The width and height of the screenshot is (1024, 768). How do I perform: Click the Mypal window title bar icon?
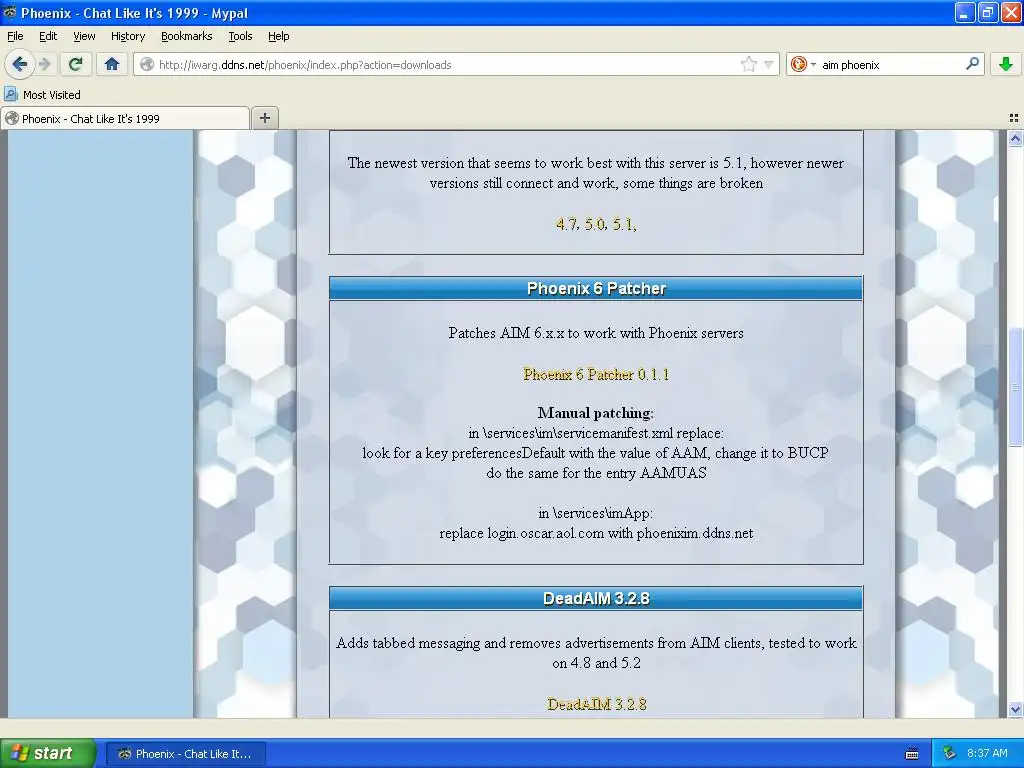[10, 12]
